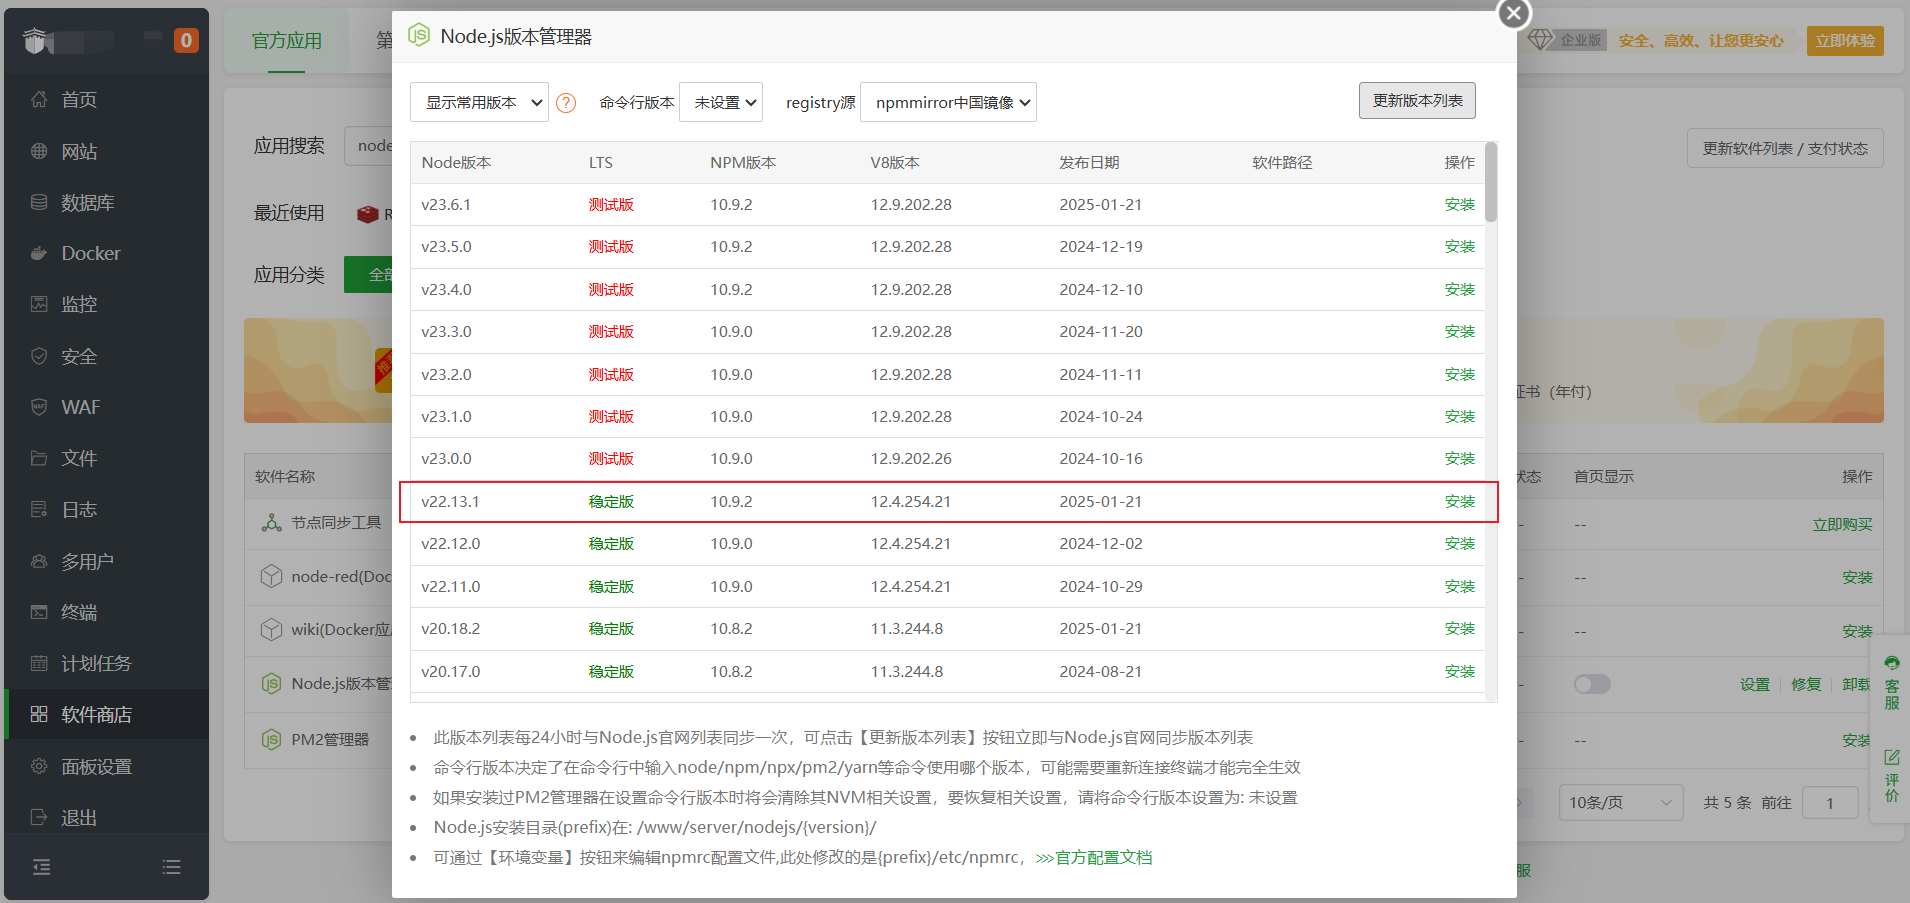Open the 显示常用版本 dropdown

pyautogui.click(x=479, y=102)
